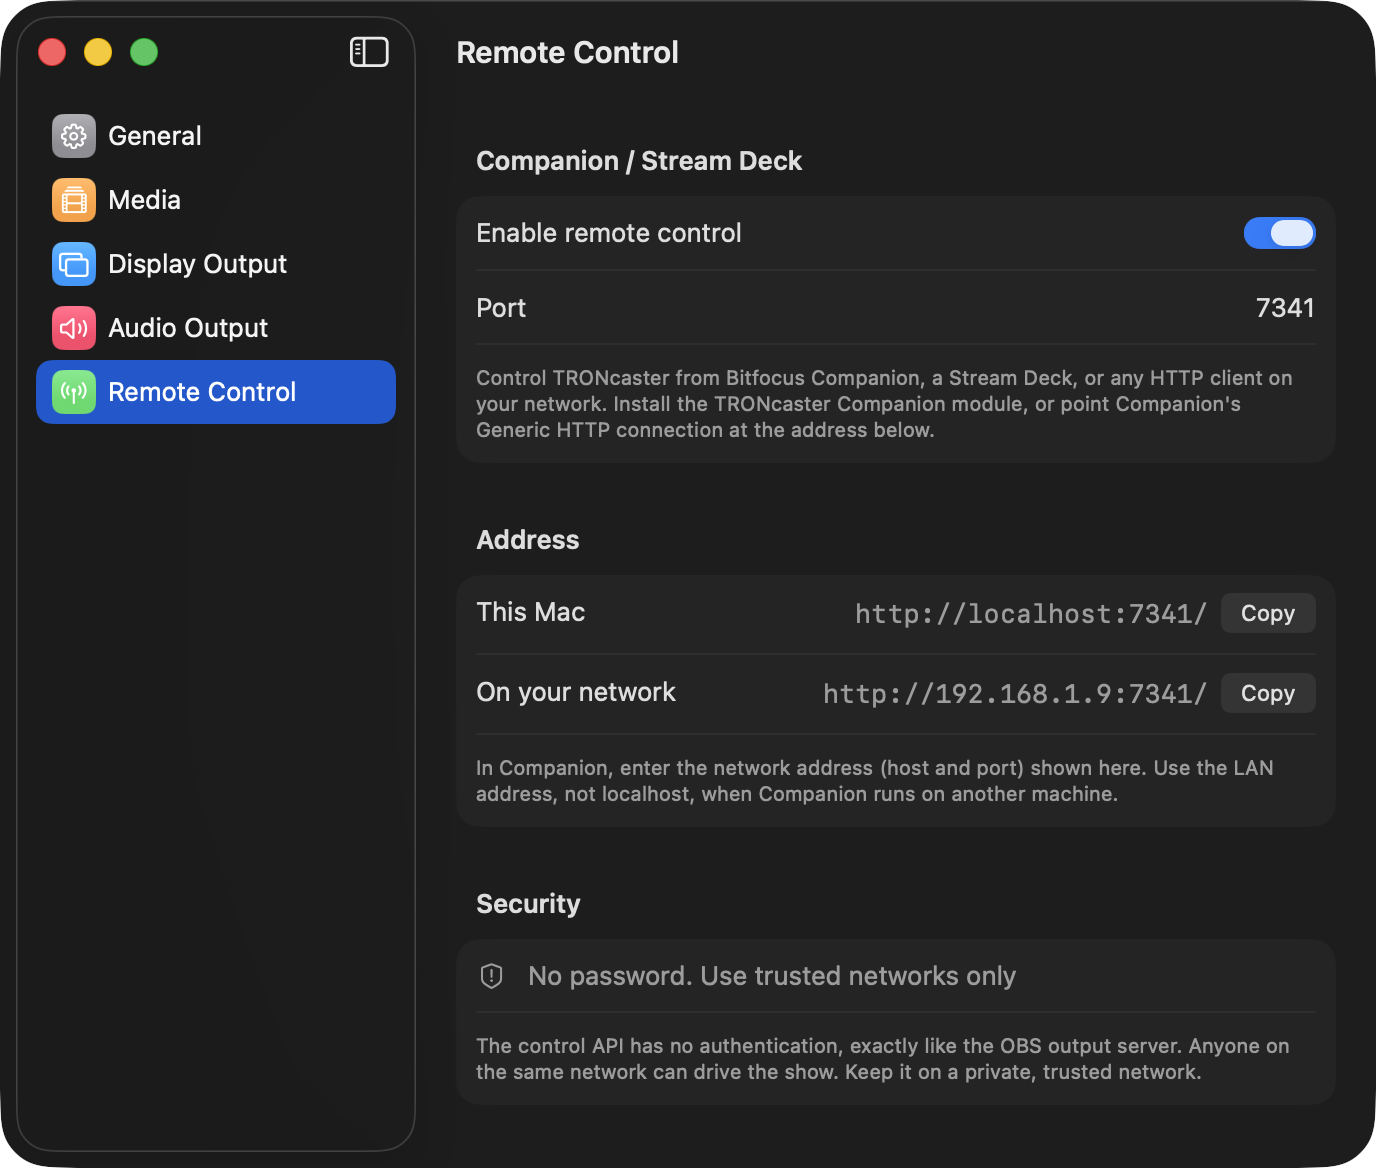Click the No password warning text
Viewport: 1376px width, 1168px height.
coord(772,976)
